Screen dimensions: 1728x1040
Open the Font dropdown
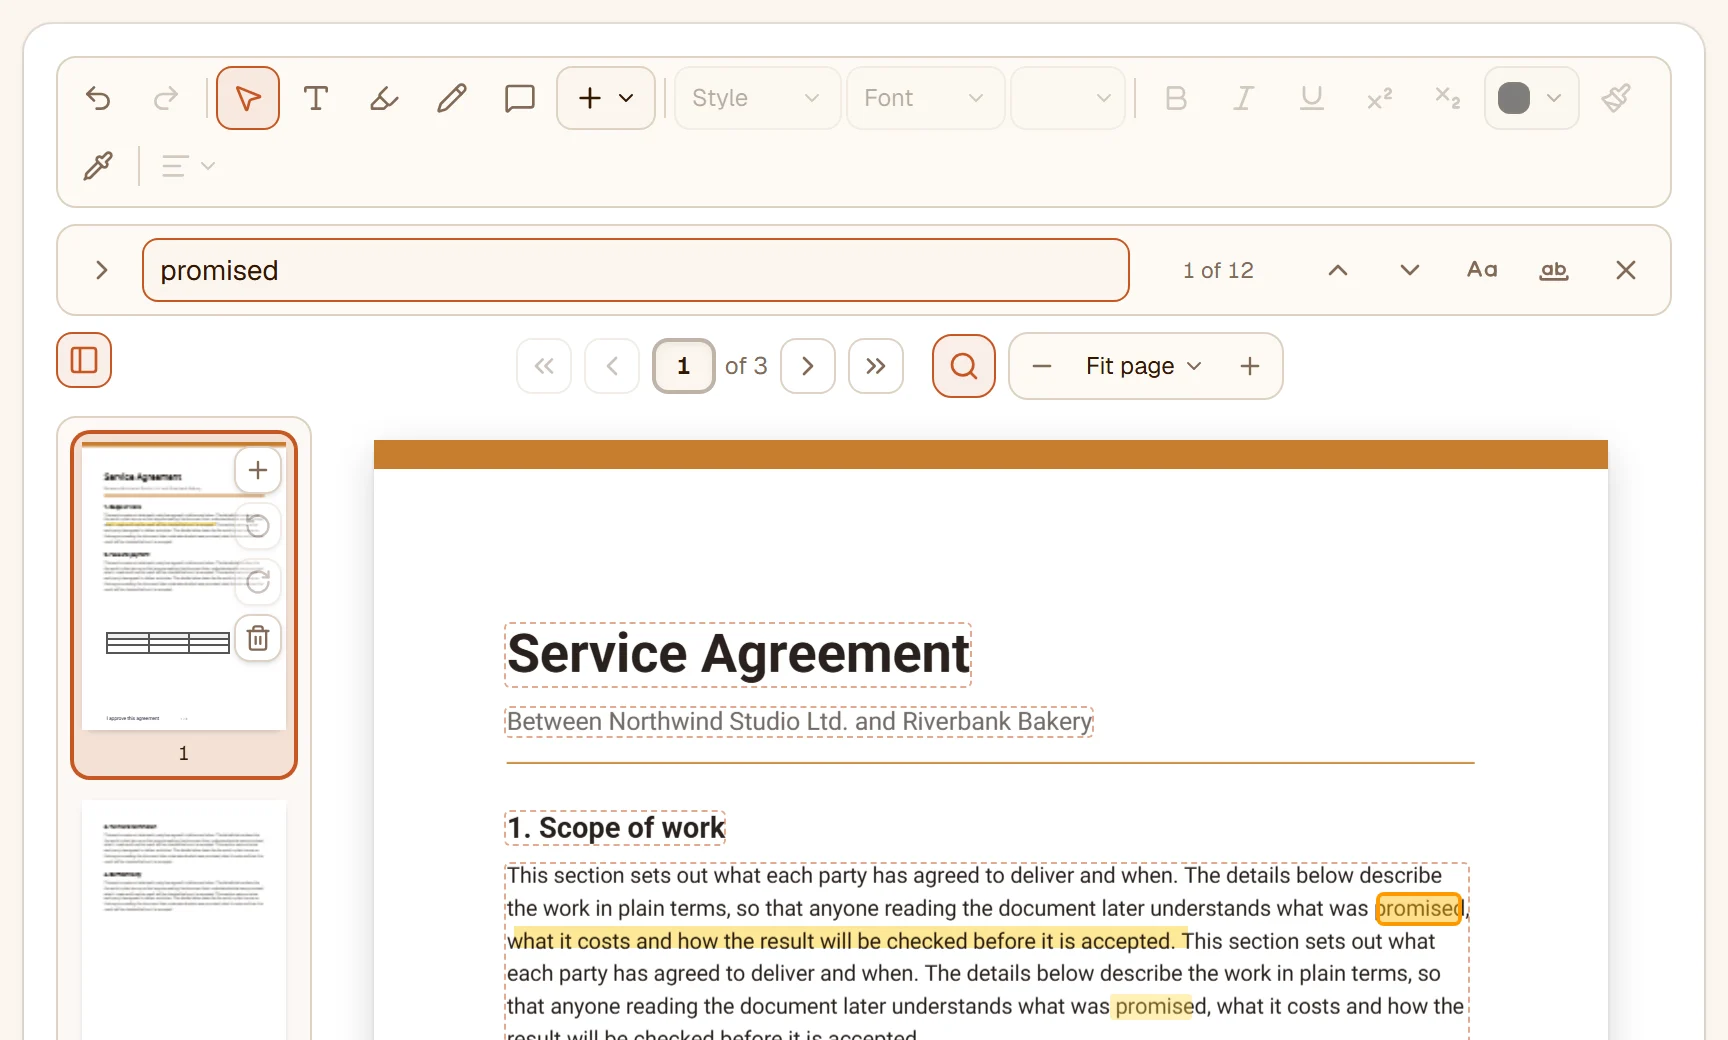(x=925, y=98)
